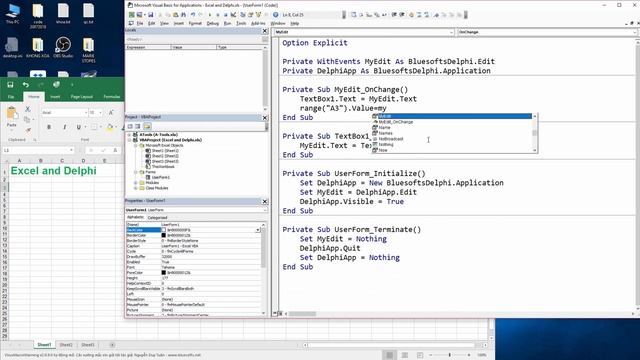Open VBA File menu
The width and height of the screenshot is (640, 360).
pos(140,24)
